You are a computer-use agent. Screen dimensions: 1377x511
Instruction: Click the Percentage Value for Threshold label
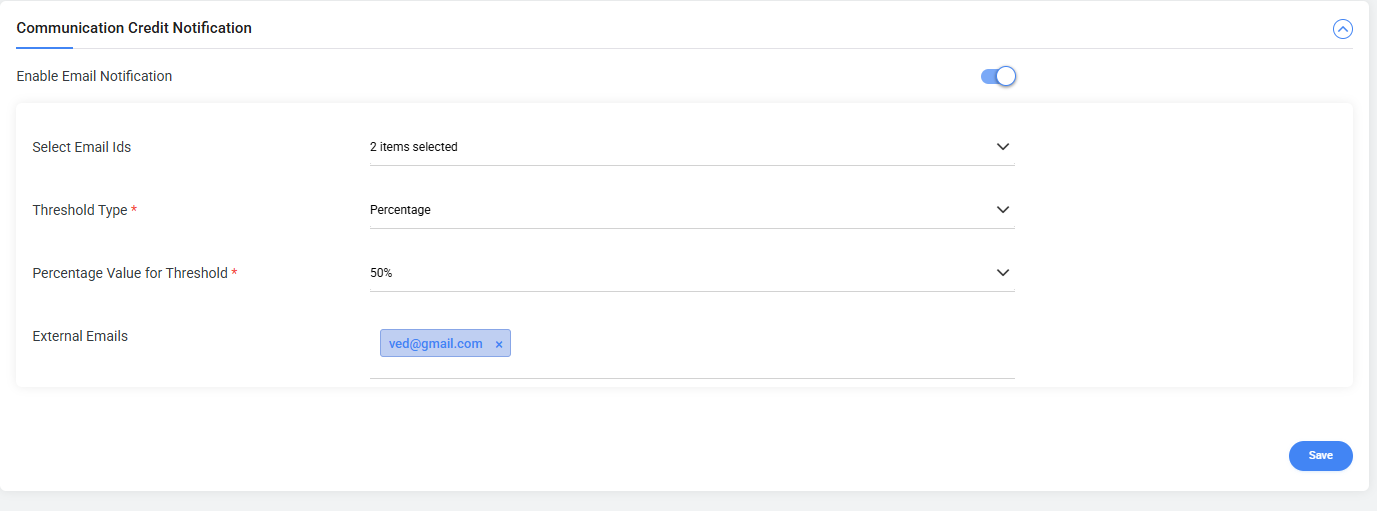tap(130, 273)
